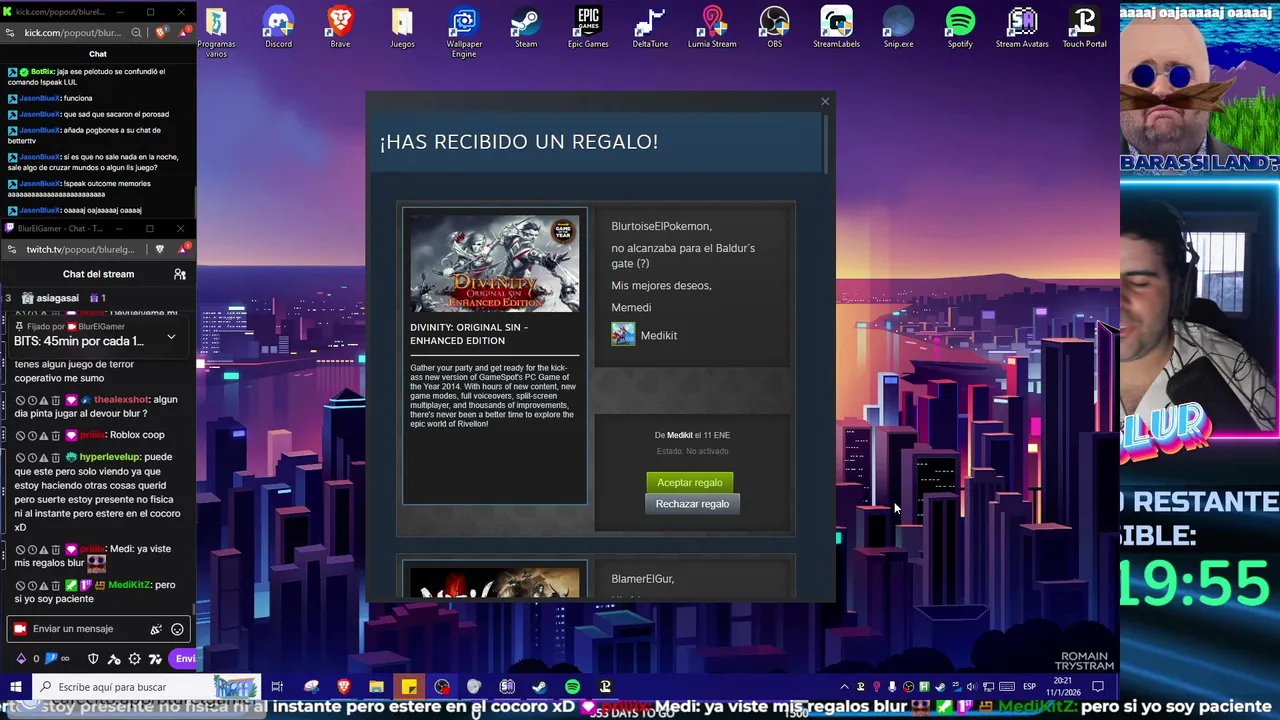Open the volume control in system tray

(971, 687)
